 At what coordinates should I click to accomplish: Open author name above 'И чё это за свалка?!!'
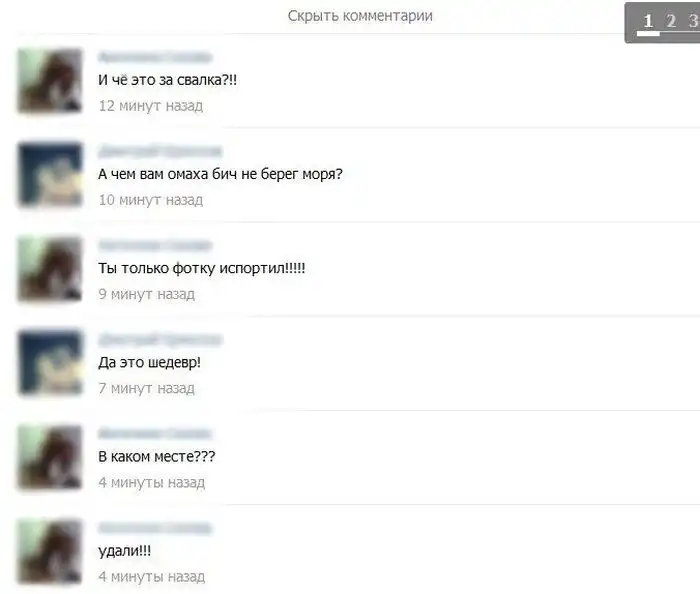pos(154,58)
